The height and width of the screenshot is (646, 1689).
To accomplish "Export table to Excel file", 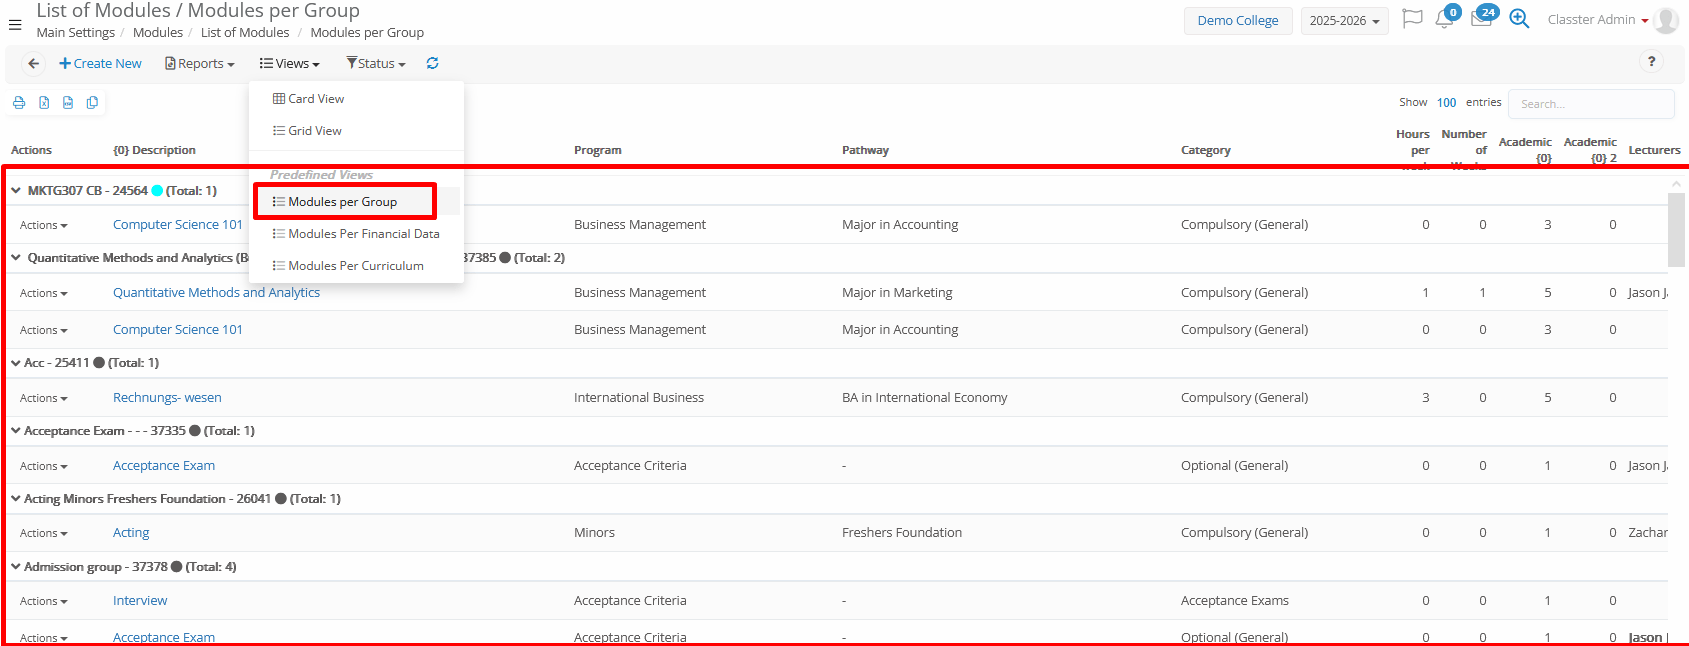I will coord(44,103).
